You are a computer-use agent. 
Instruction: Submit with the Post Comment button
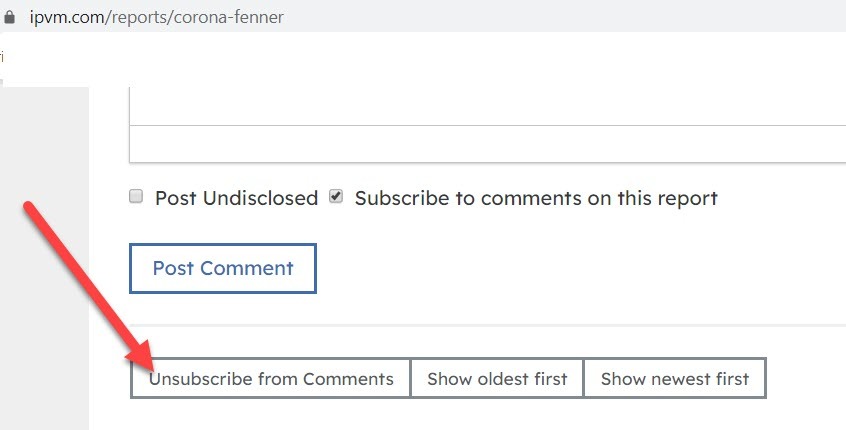[x=223, y=268]
